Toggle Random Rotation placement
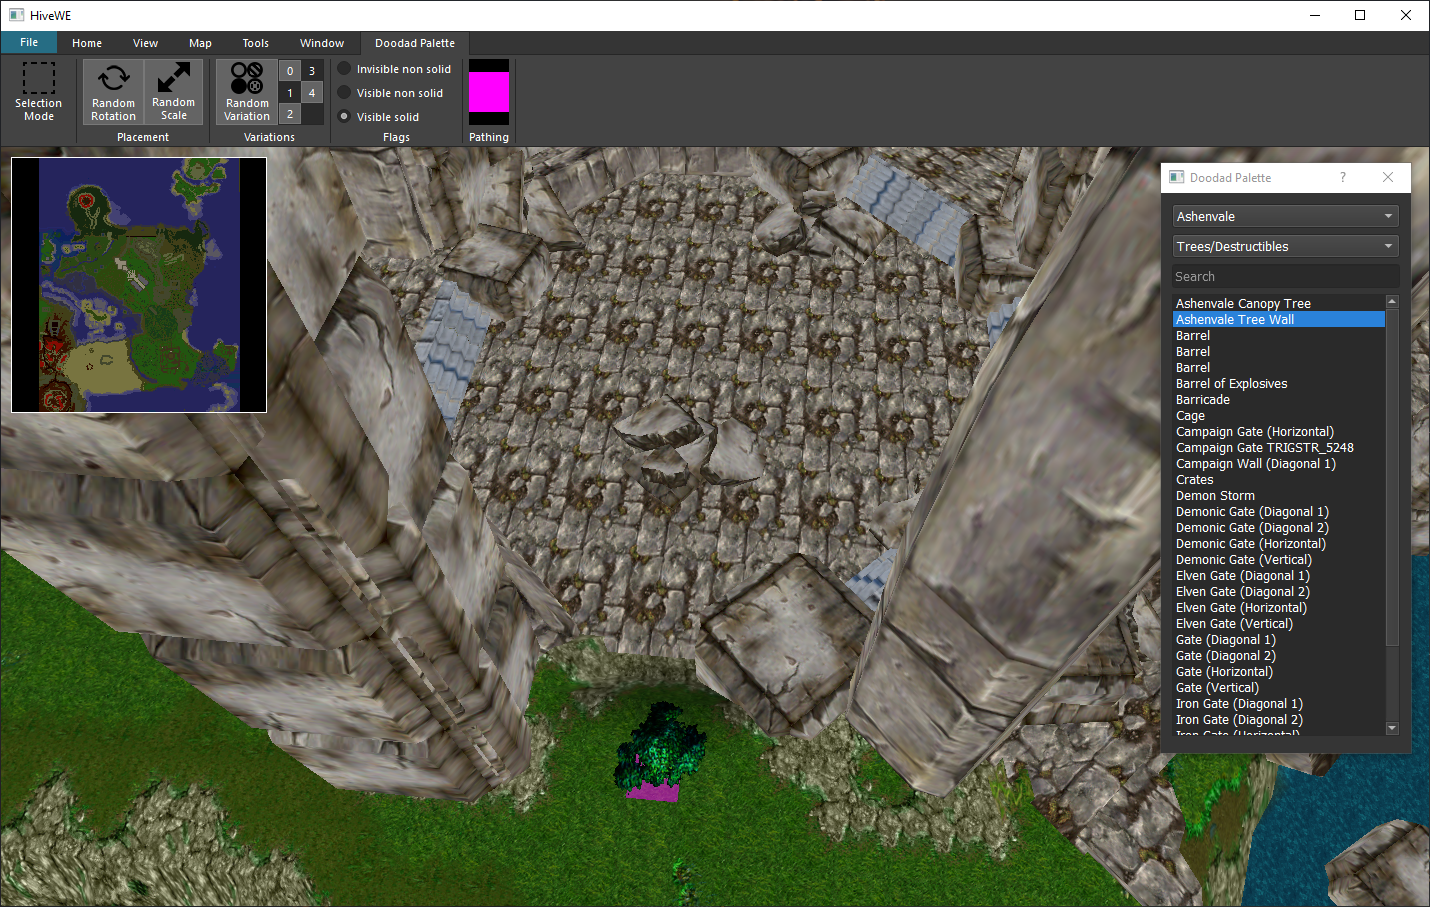 click(113, 92)
